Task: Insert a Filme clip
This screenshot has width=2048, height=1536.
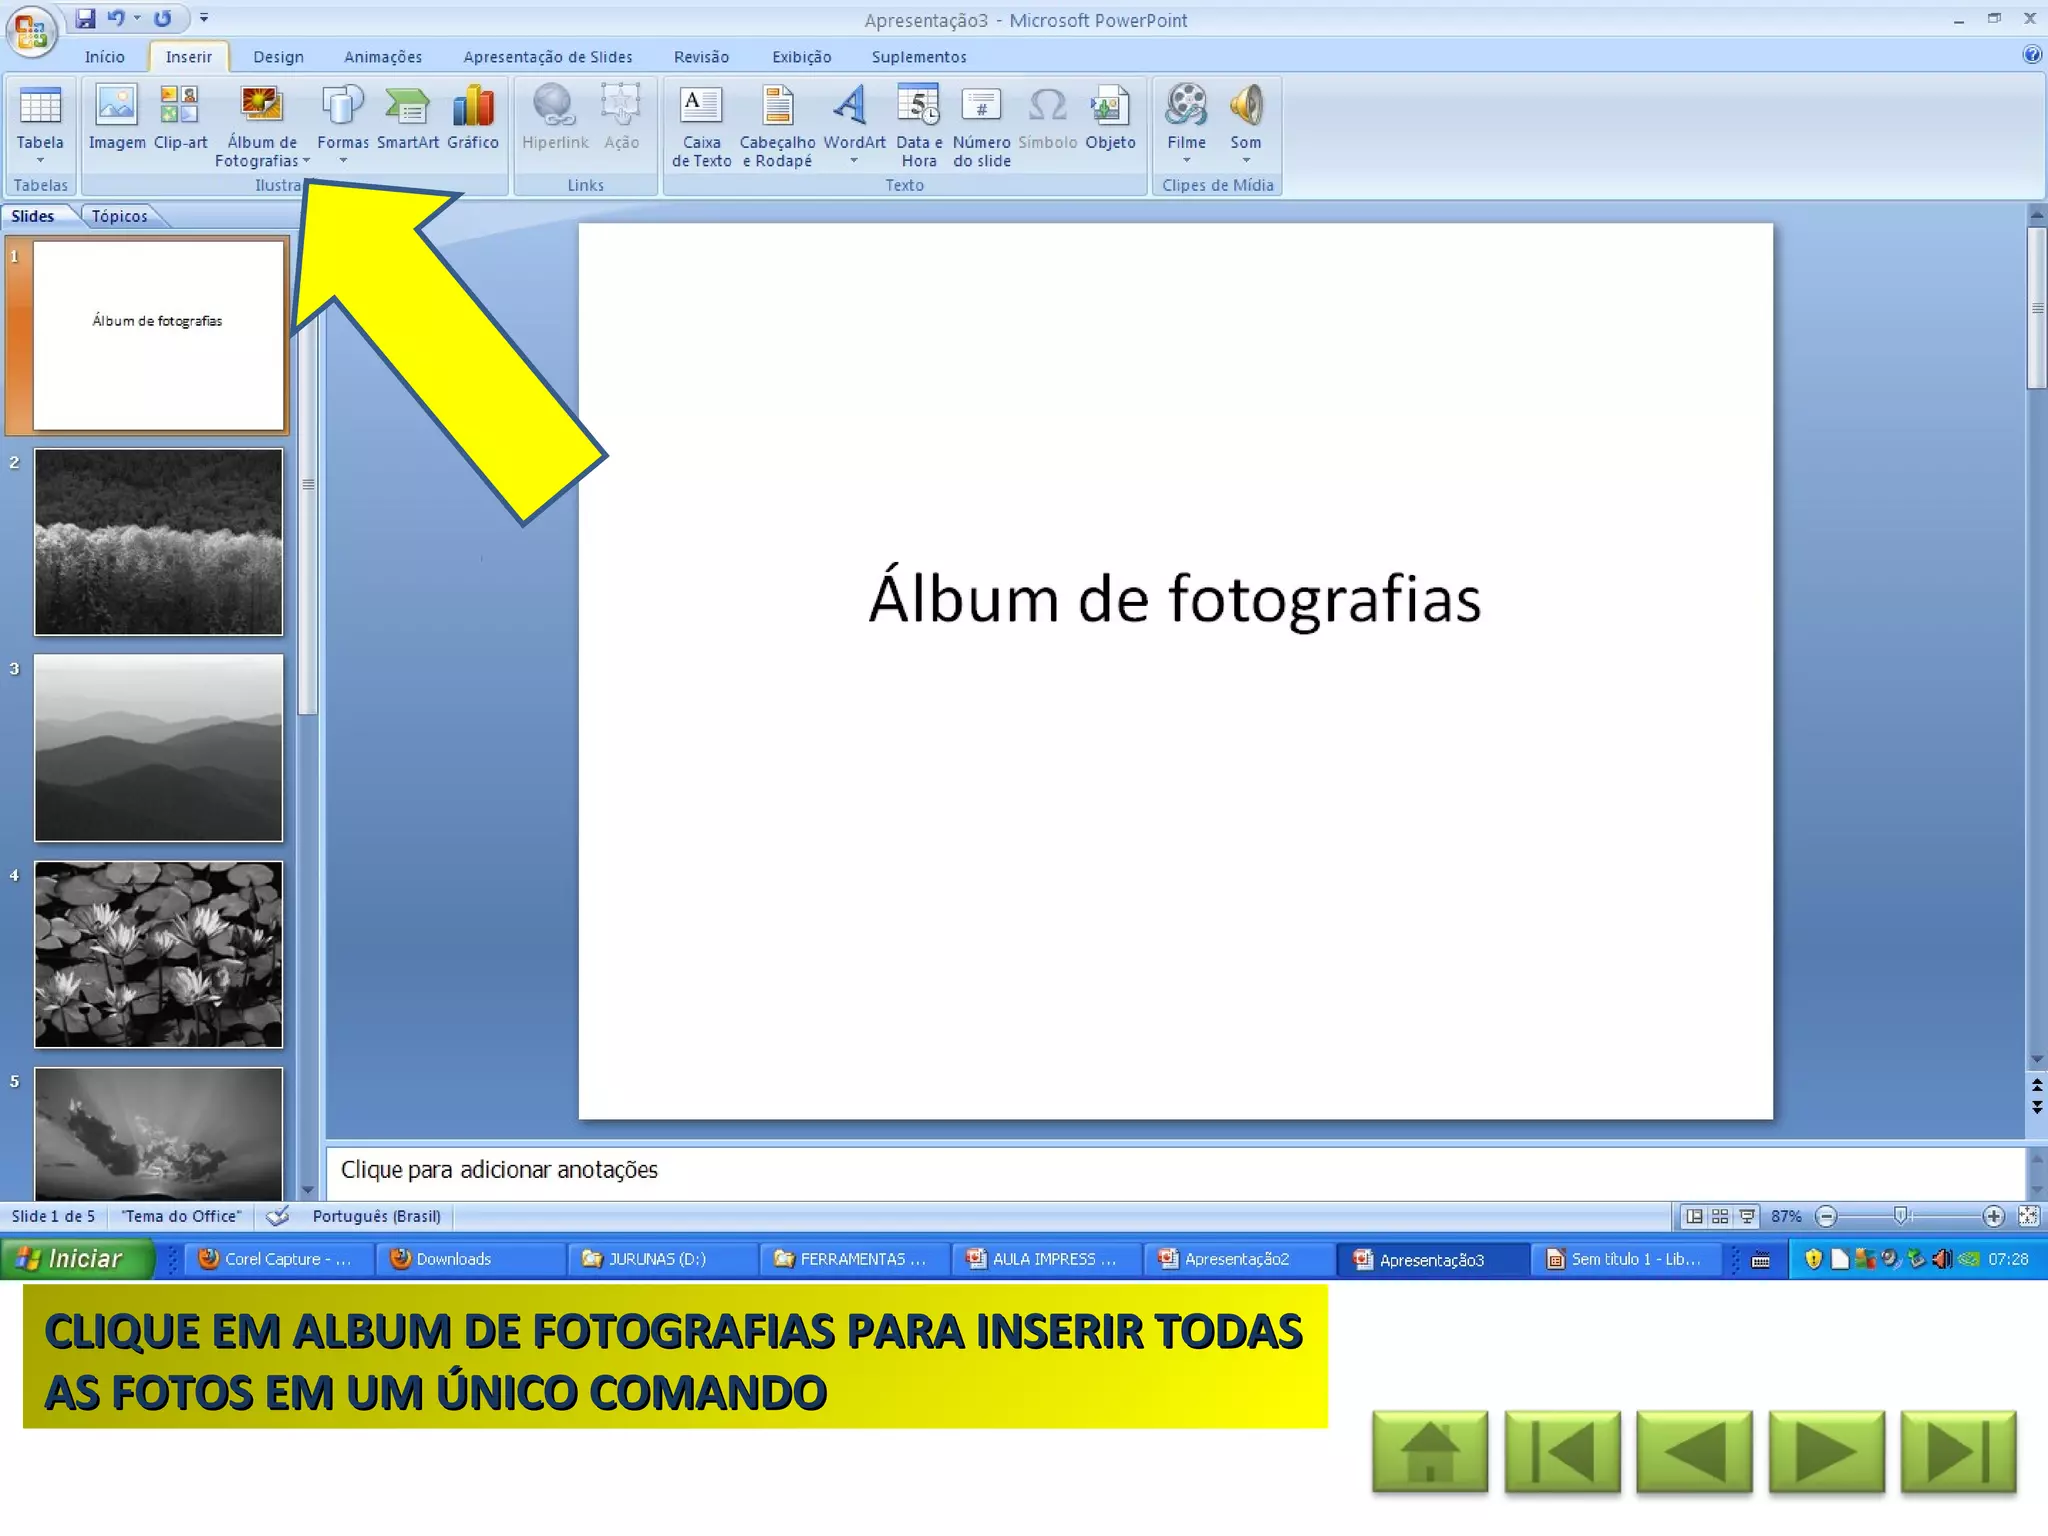Action: tap(1186, 124)
